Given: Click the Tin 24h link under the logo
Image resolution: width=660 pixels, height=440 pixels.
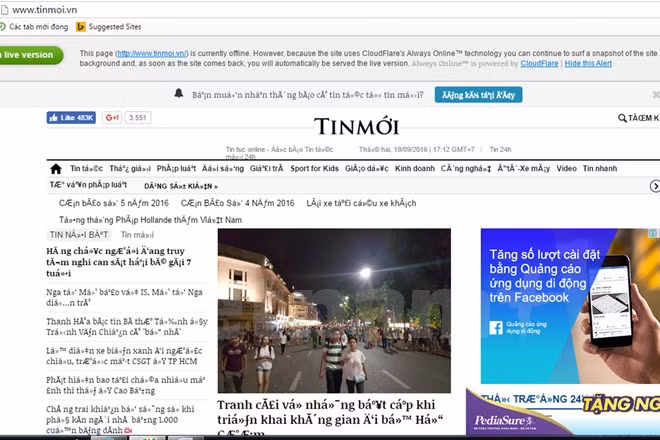Looking at the screenshot, I should click(x=500, y=149).
